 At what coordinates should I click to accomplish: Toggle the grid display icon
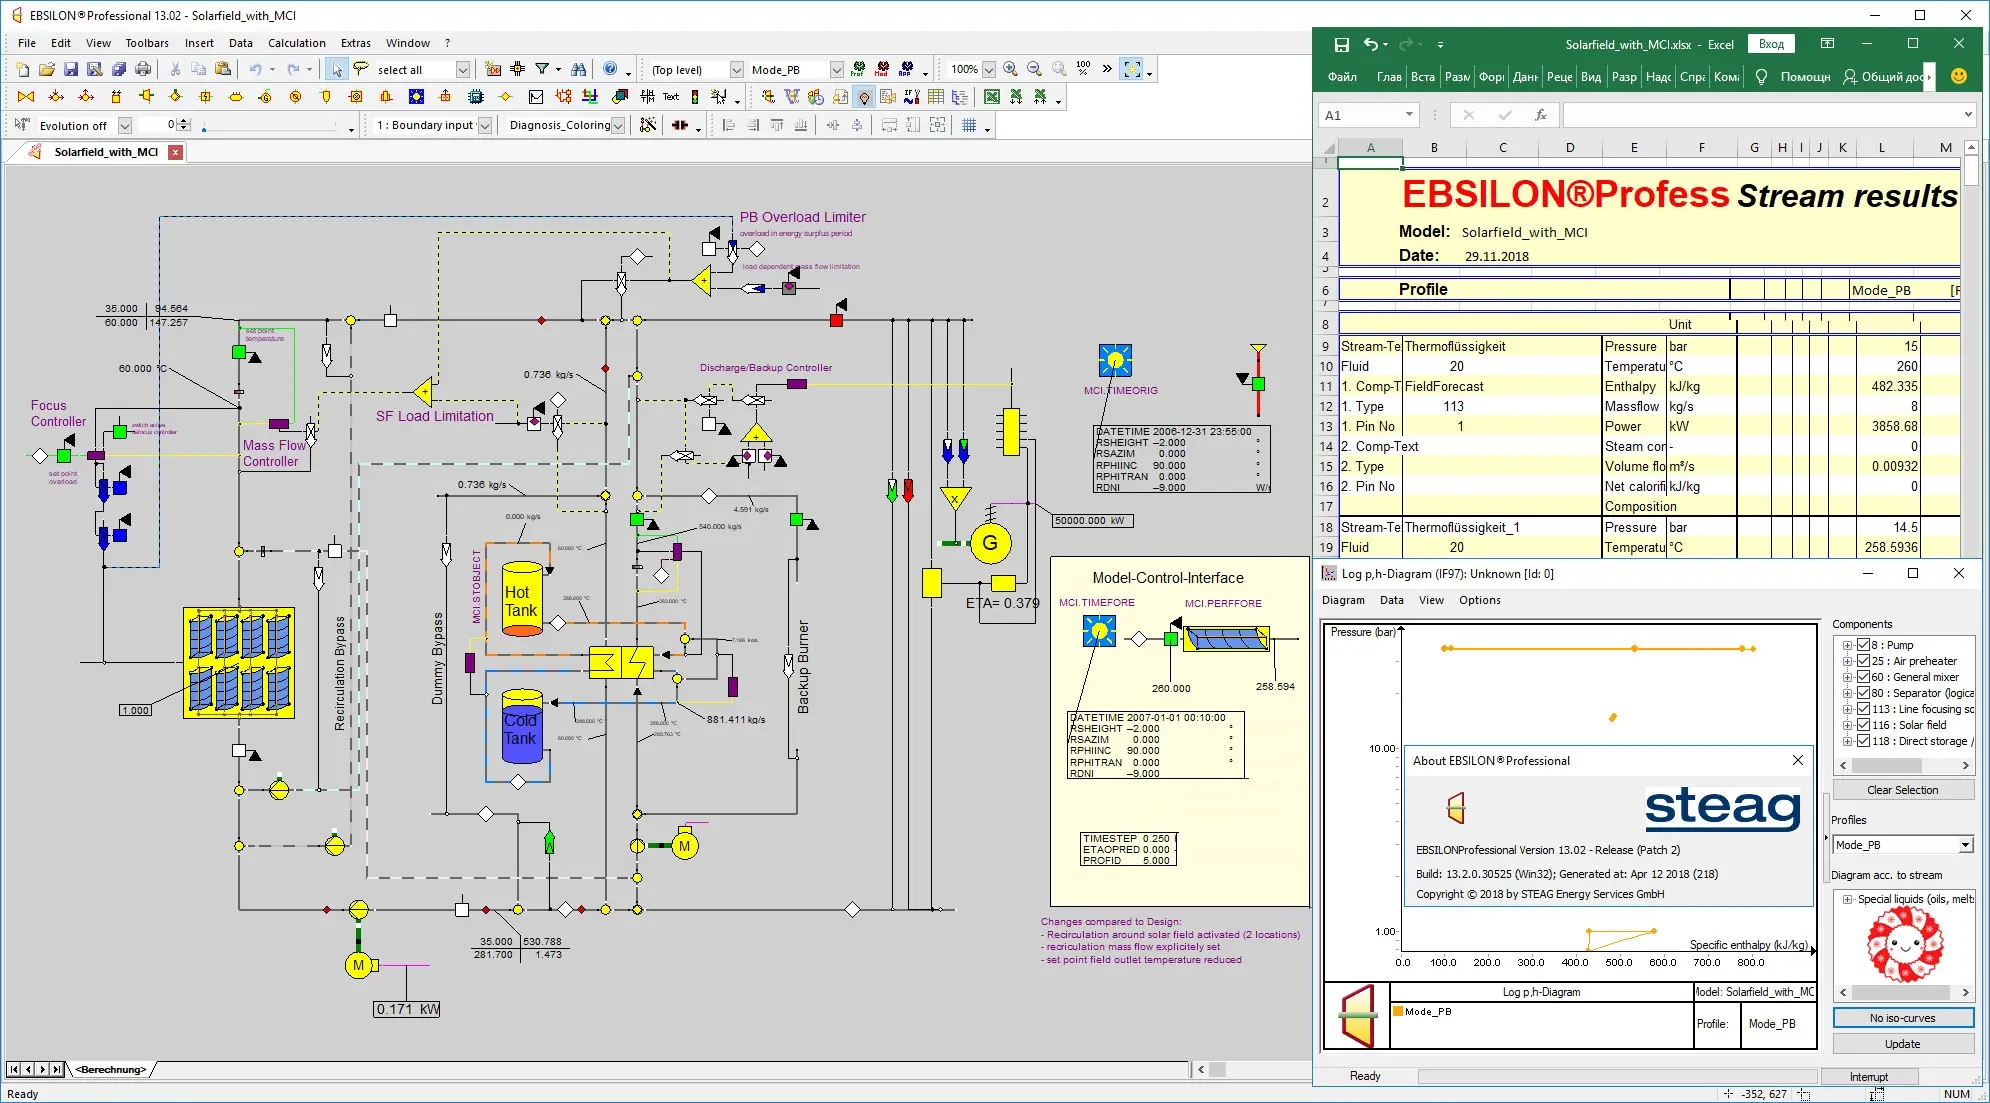pos(969,125)
